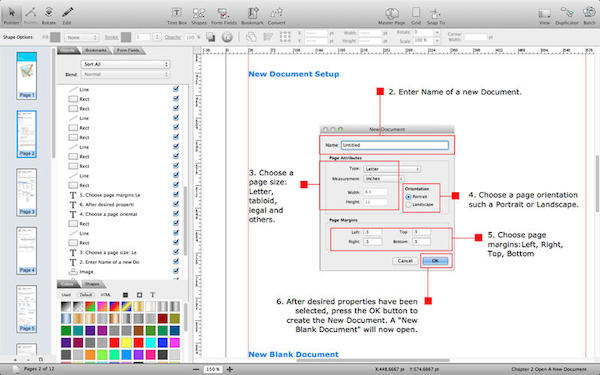Click the zoom out minus icon
Viewport: 600px width, 375px height.
[196, 369]
